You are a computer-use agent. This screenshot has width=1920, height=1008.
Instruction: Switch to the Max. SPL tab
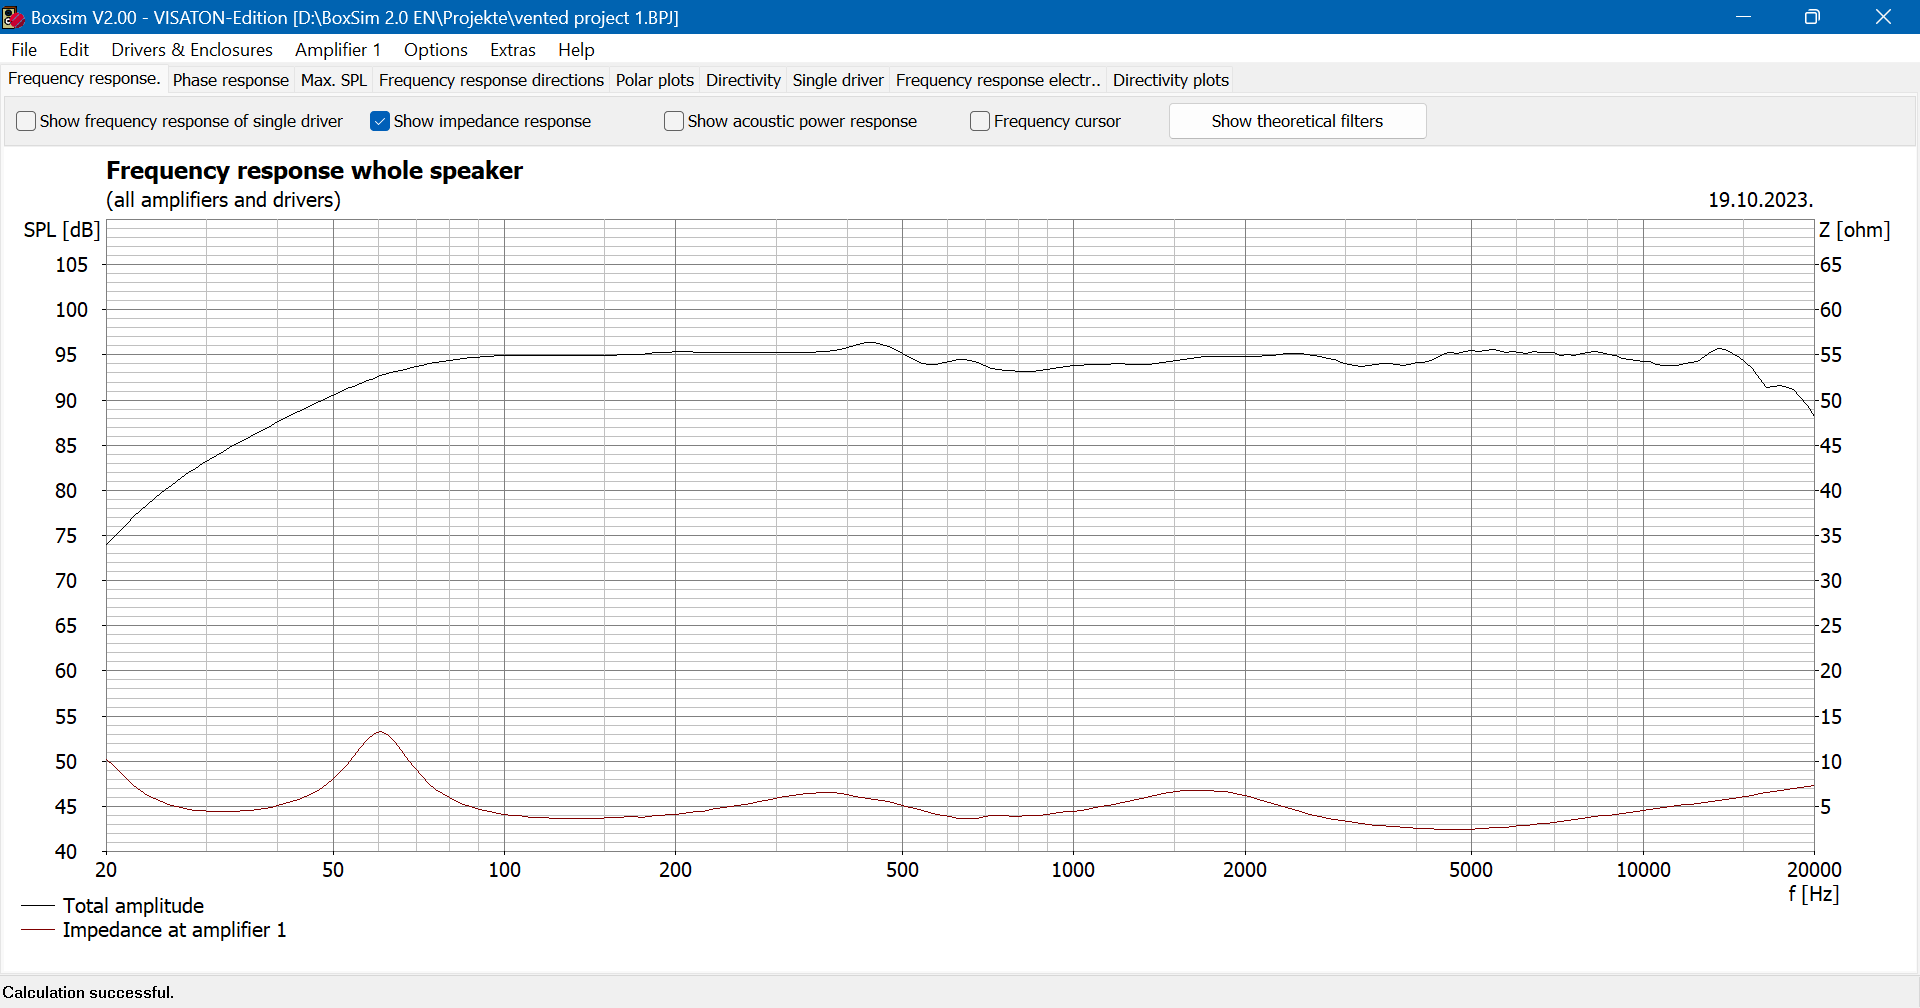pos(334,80)
